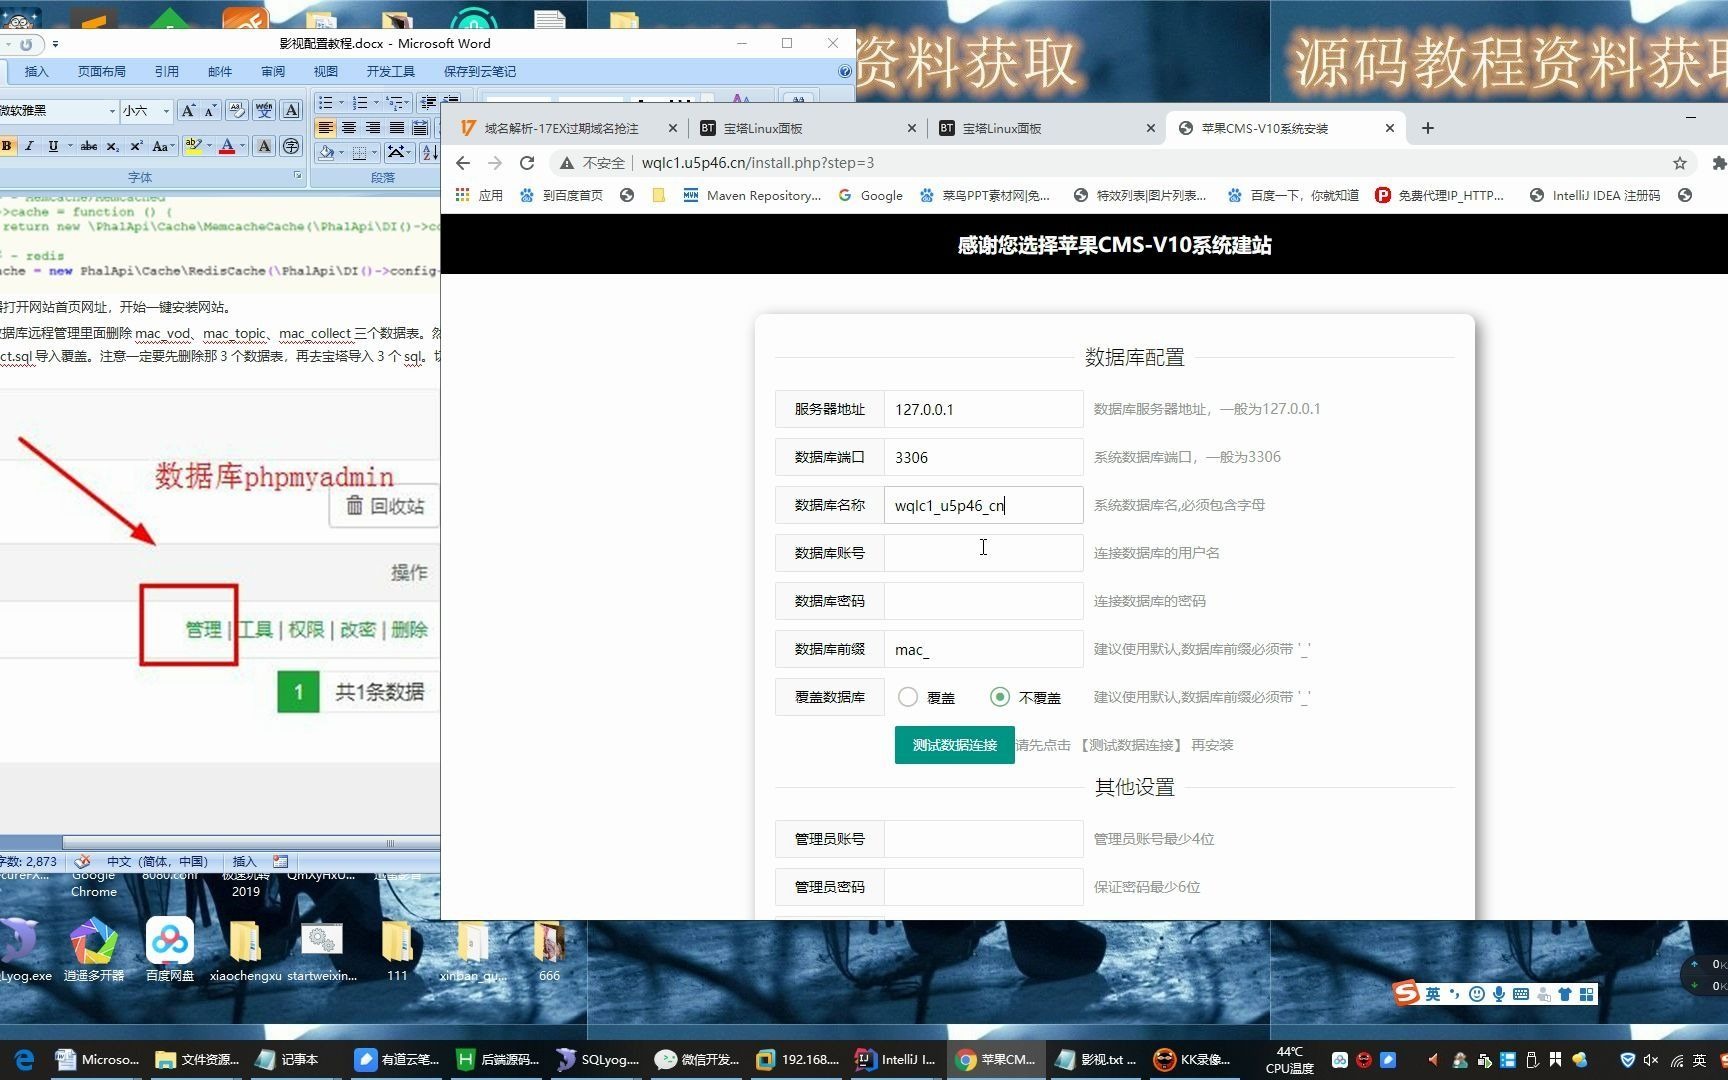Screen dimensions: 1728x1080
Task: Apply red font color
Action: [x=228, y=146]
